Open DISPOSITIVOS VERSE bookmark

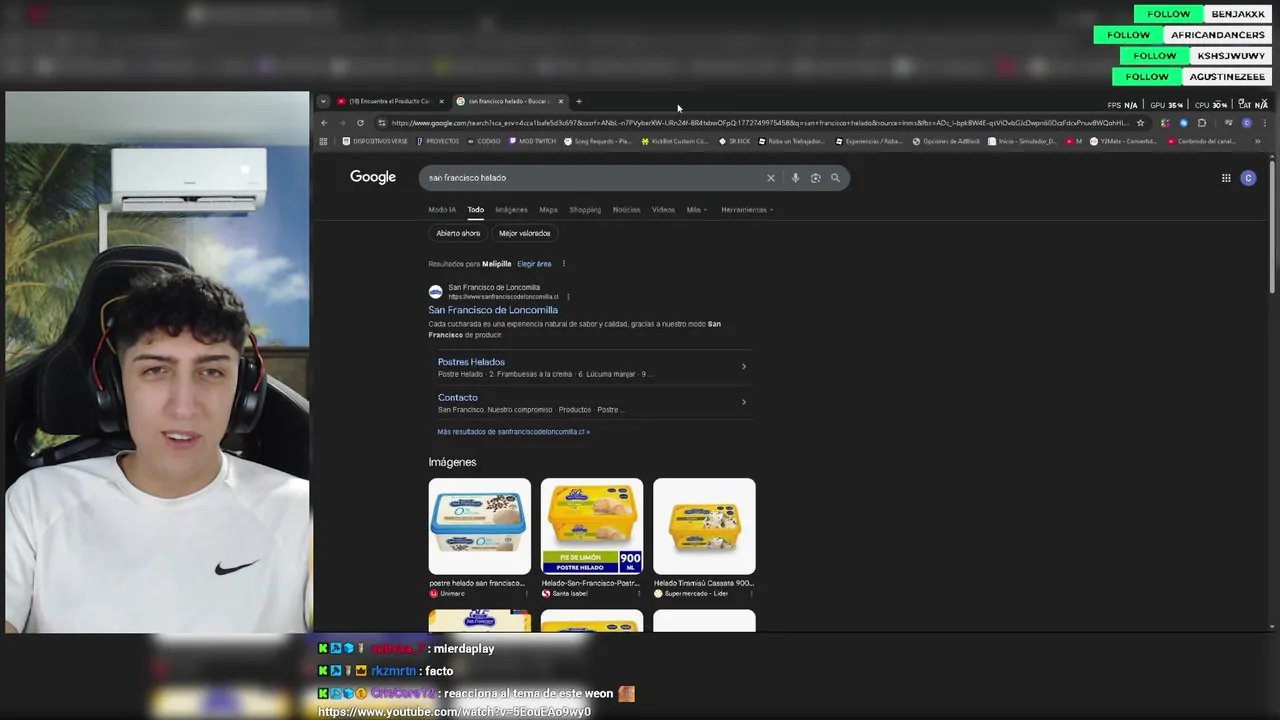pyautogui.click(x=375, y=141)
